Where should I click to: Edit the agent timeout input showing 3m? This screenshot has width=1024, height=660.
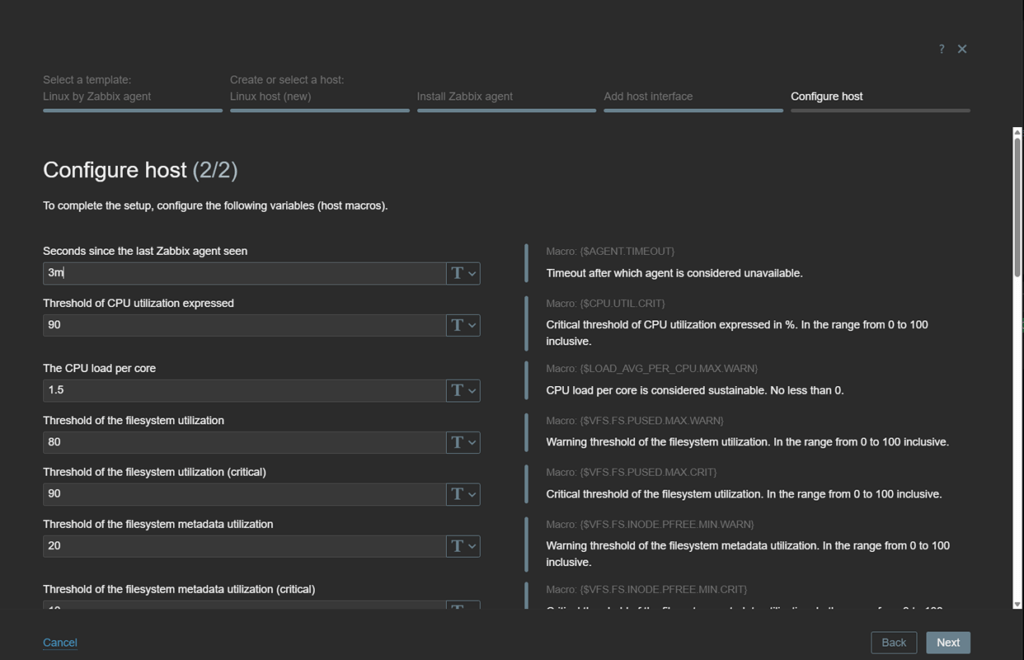pos(240,273)
